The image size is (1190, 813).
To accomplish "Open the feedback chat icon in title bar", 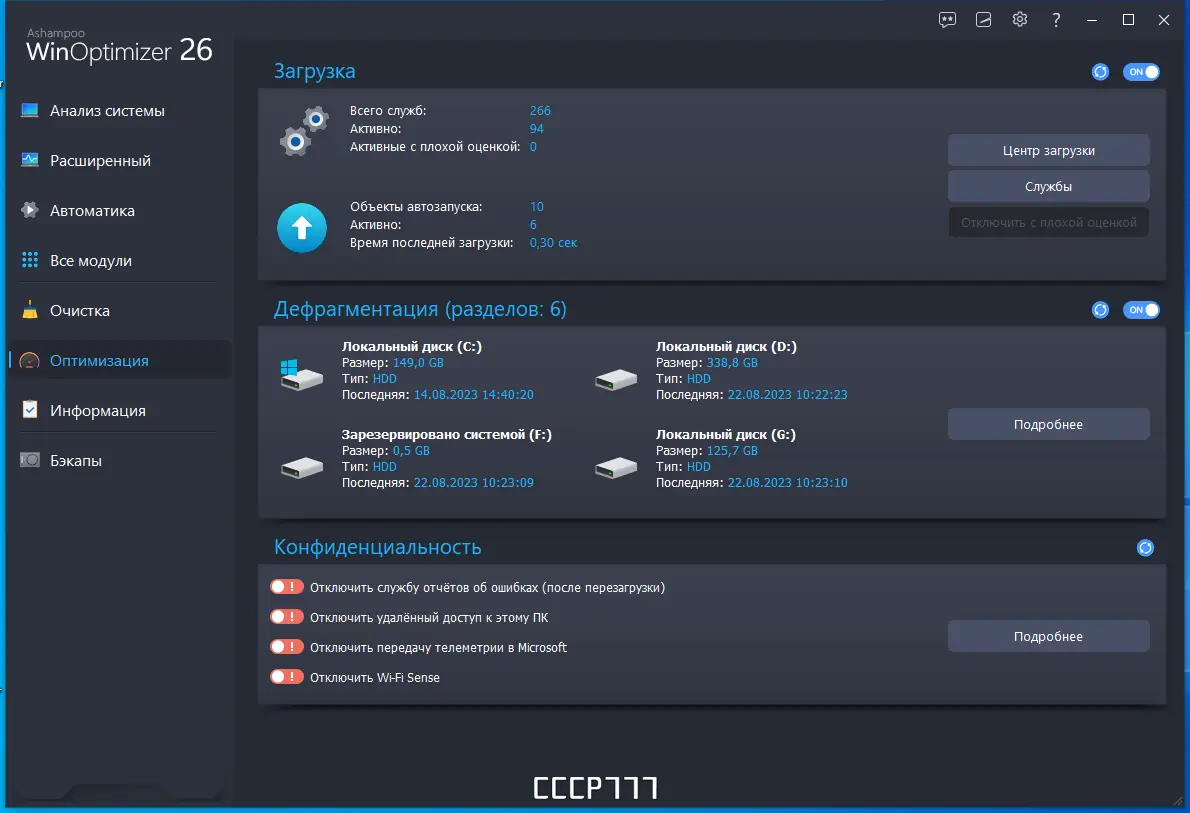I will pos(947,20).
